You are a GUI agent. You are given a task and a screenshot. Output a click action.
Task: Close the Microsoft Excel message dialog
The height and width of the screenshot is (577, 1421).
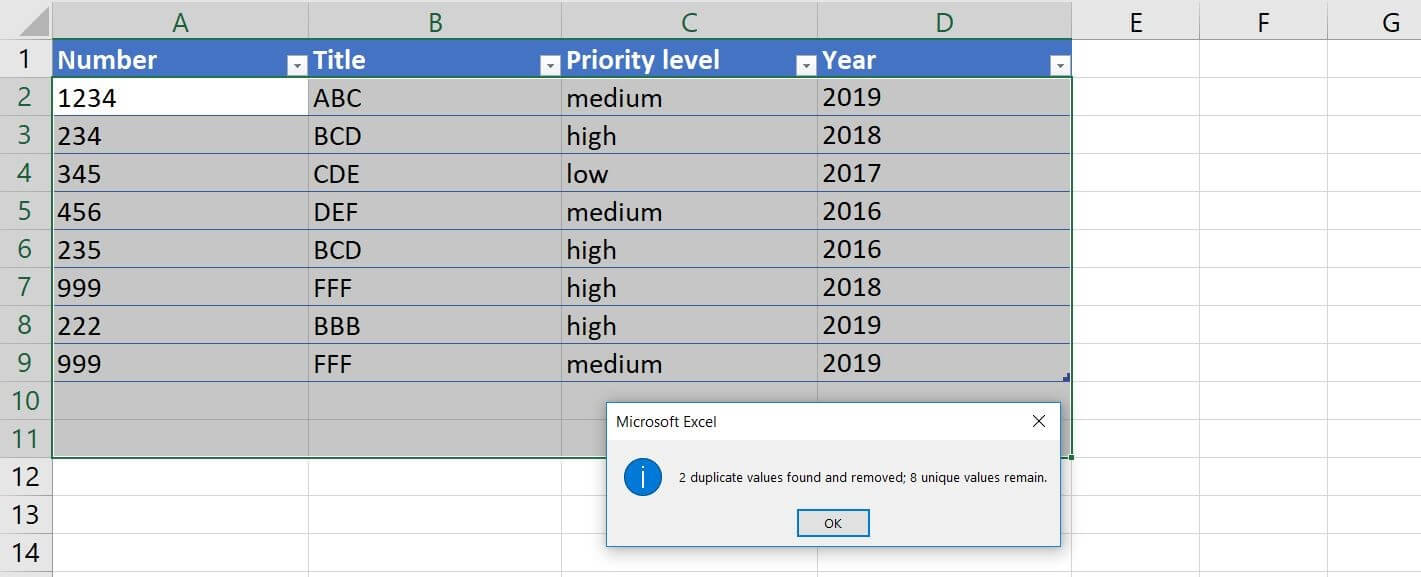1039,420
